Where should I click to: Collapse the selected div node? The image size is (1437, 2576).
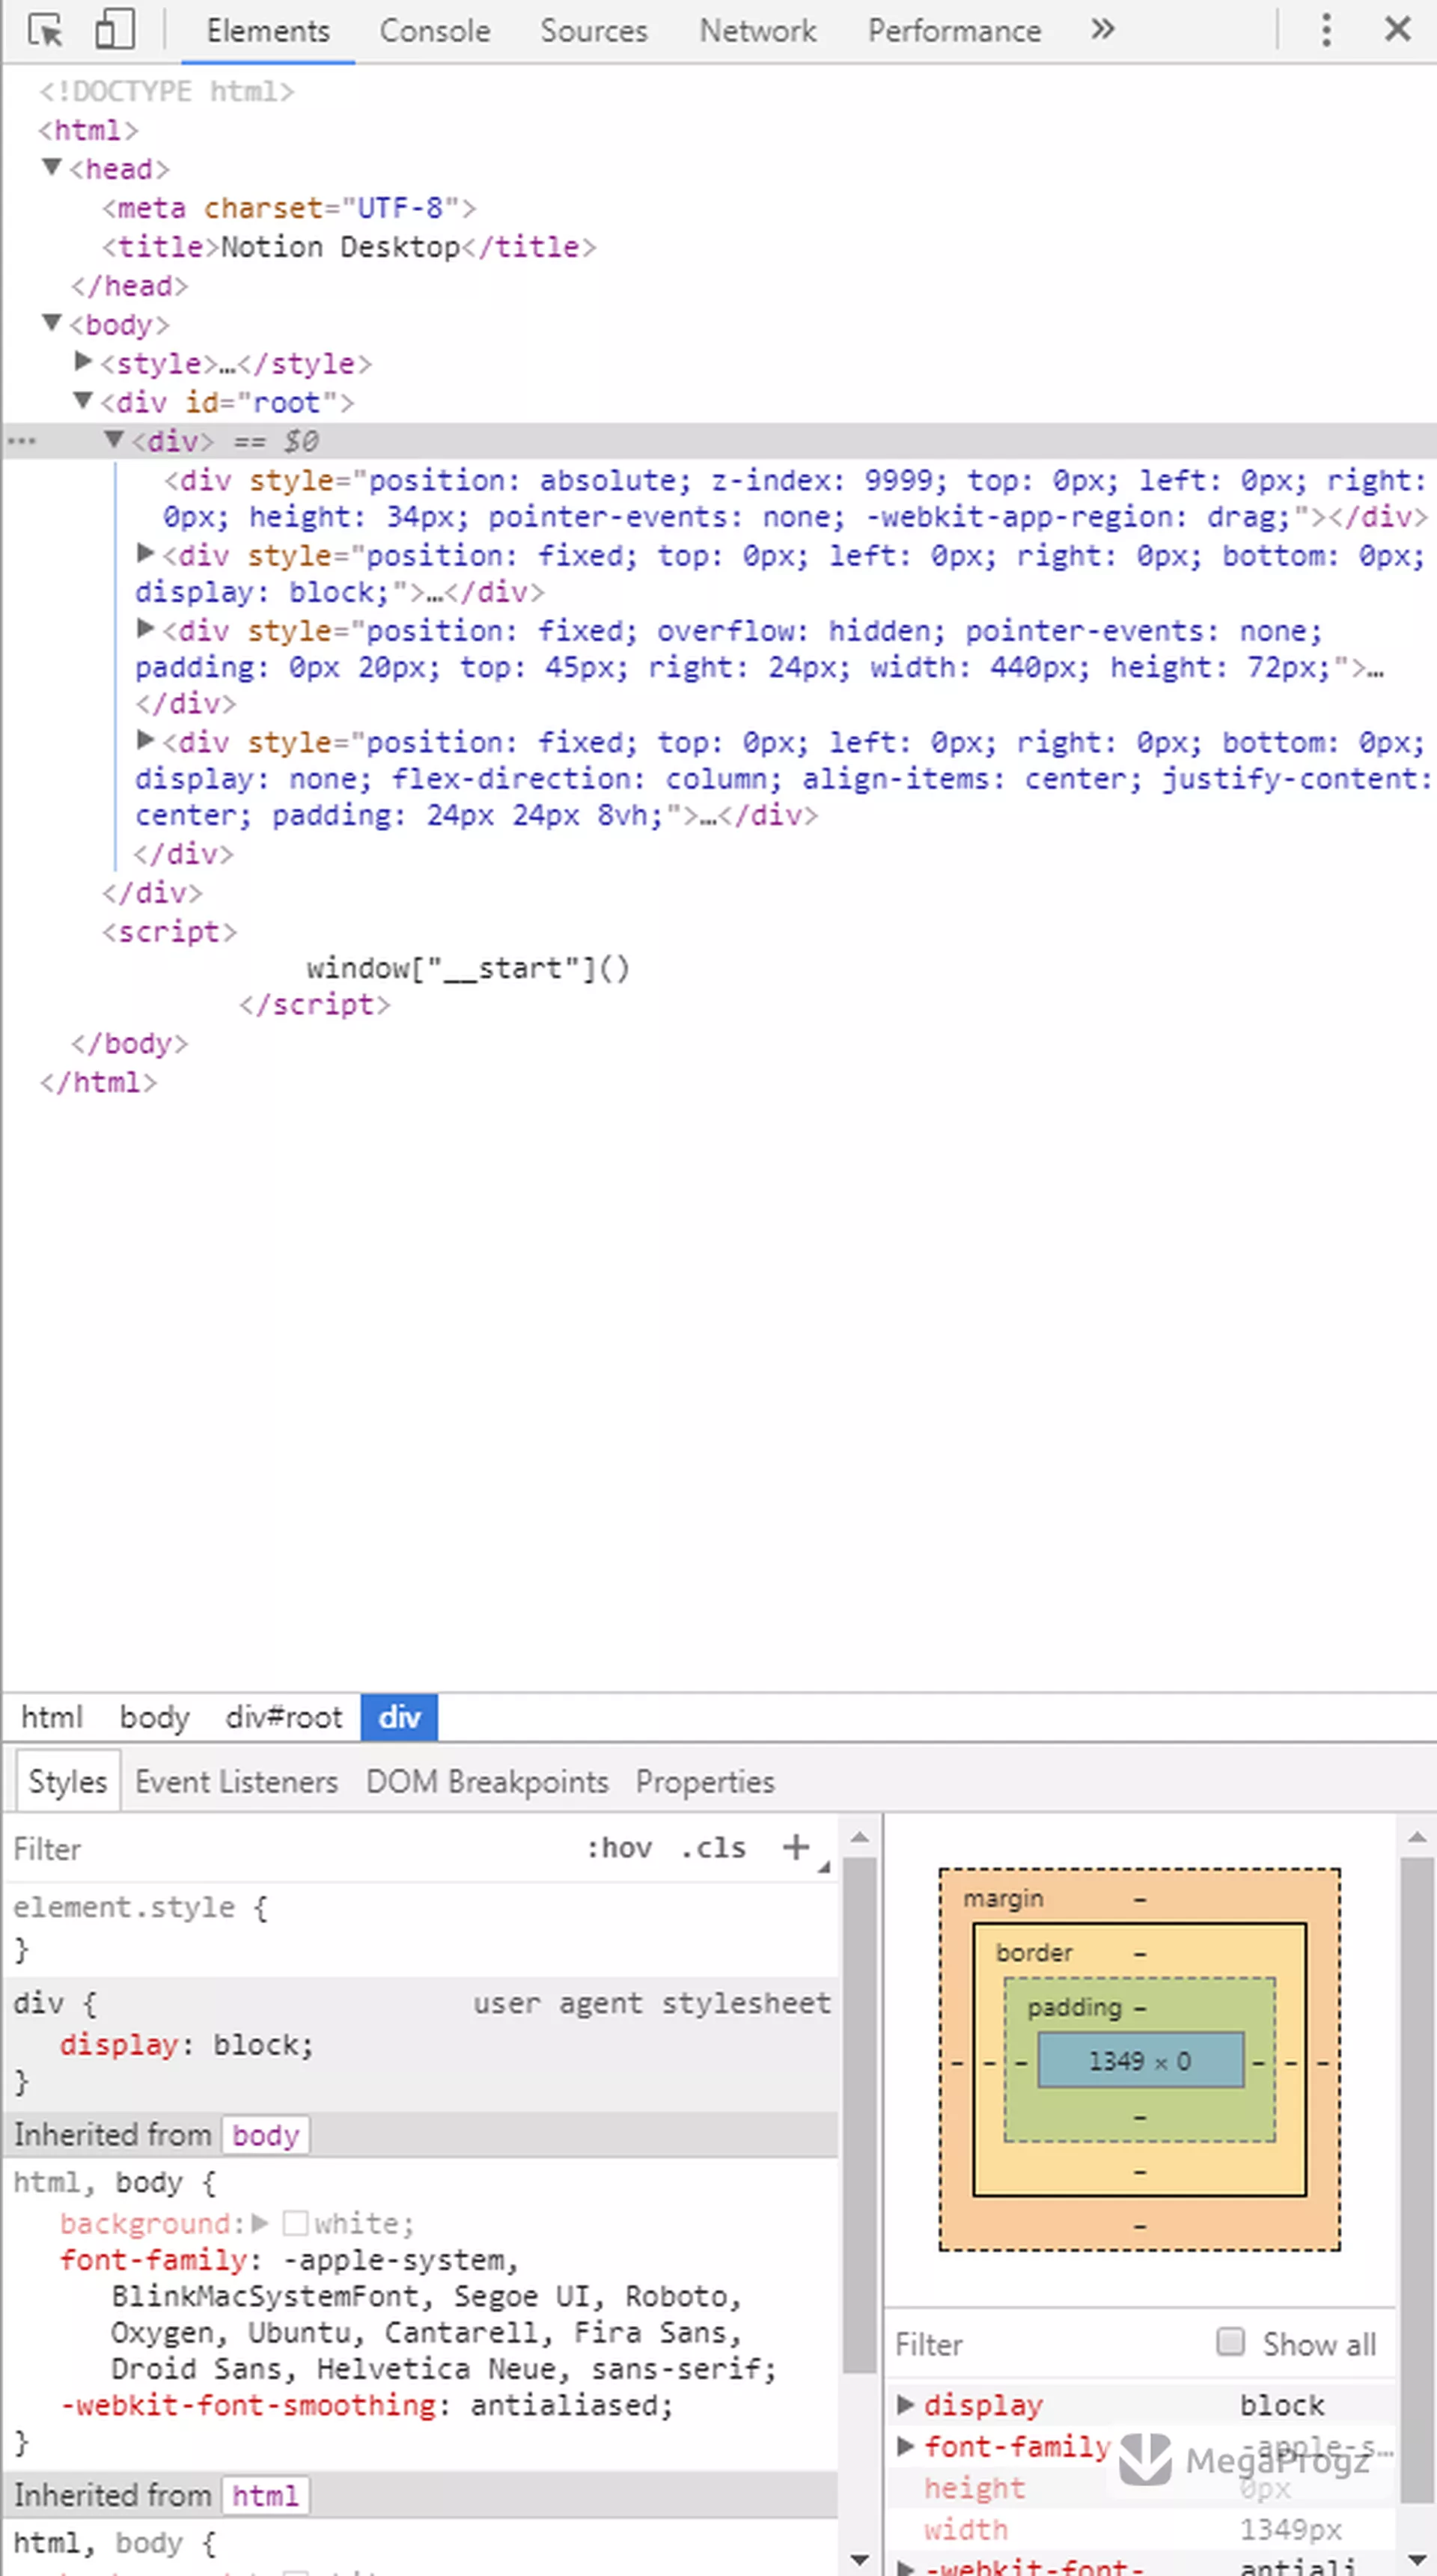[x=115, y=439]
